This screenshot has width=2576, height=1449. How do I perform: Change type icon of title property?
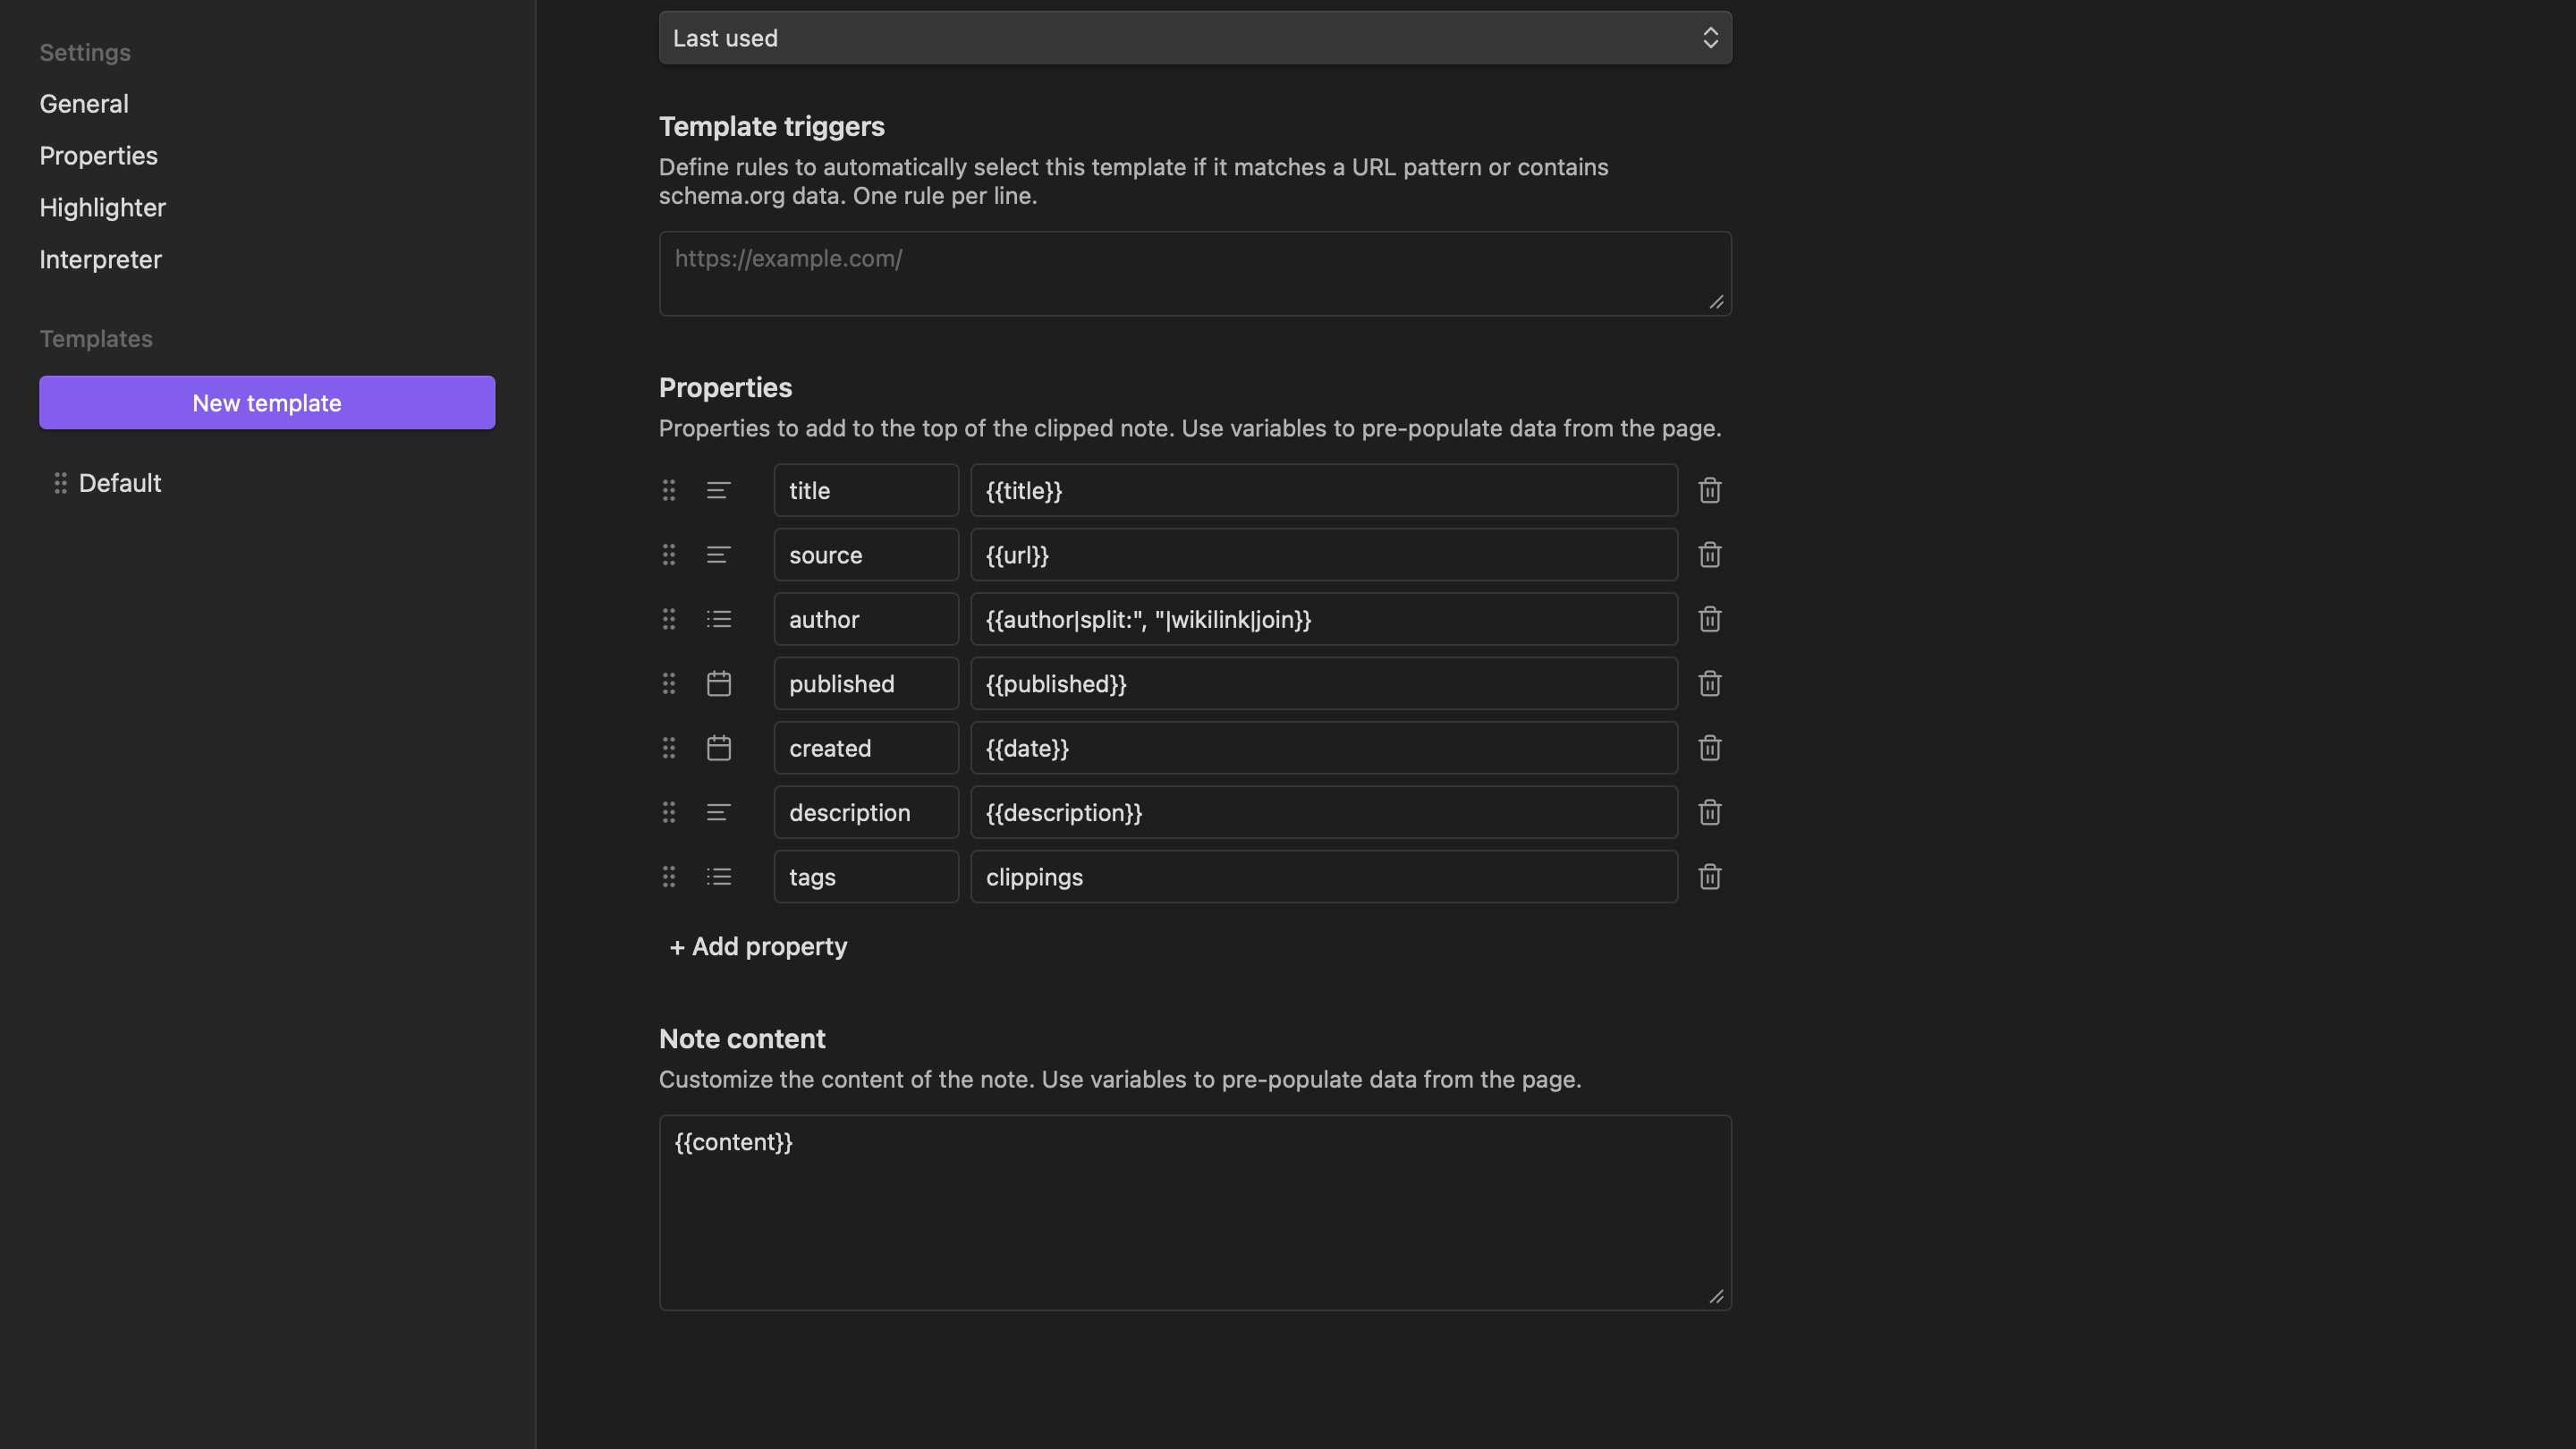pyautogui.click(x=718, y=490)
